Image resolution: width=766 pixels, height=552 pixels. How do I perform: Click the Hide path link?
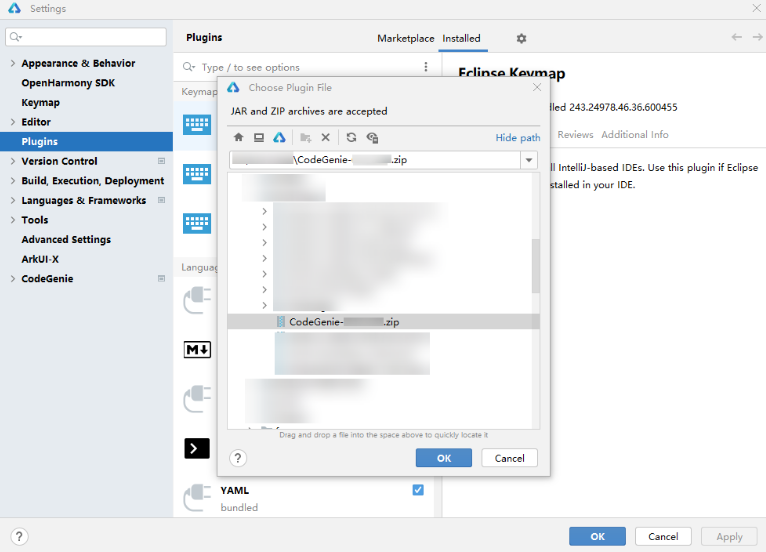[x=518, y=137]
